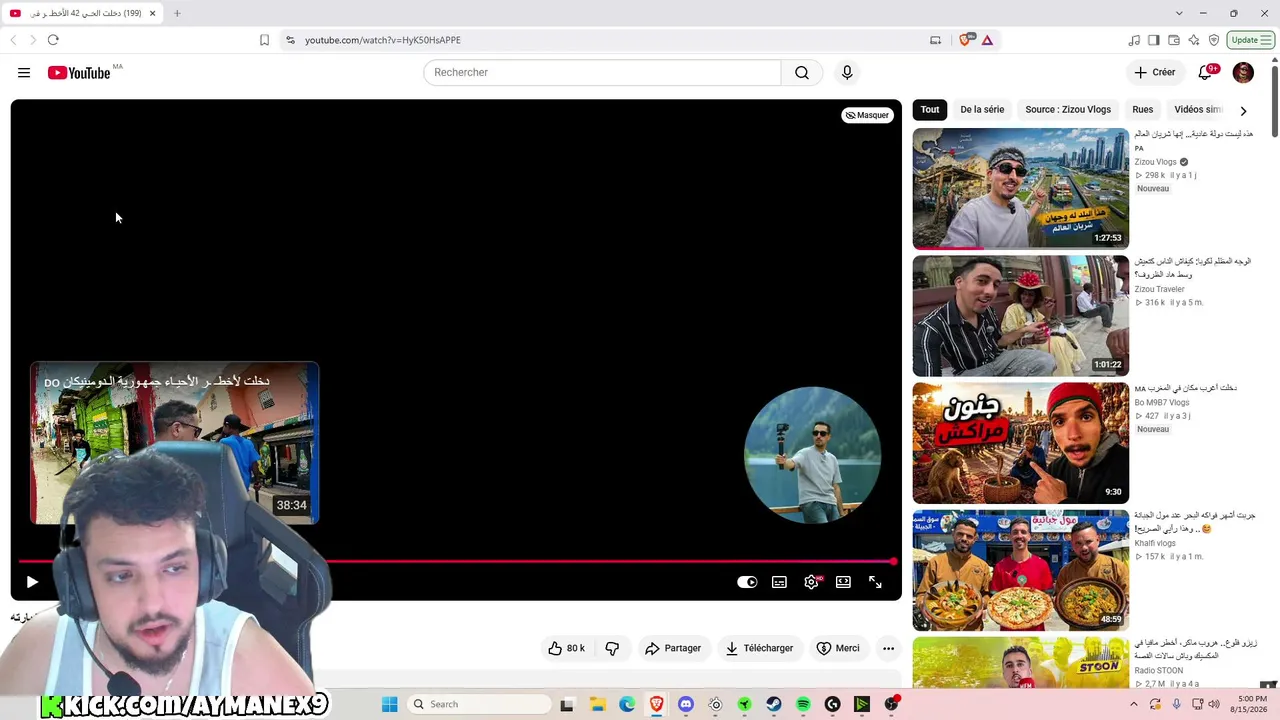The height and width of the screenshot is (720, 1280).
Task: Select Source : Zizou Vlogs chip
Action: [x=1068, y=110]
